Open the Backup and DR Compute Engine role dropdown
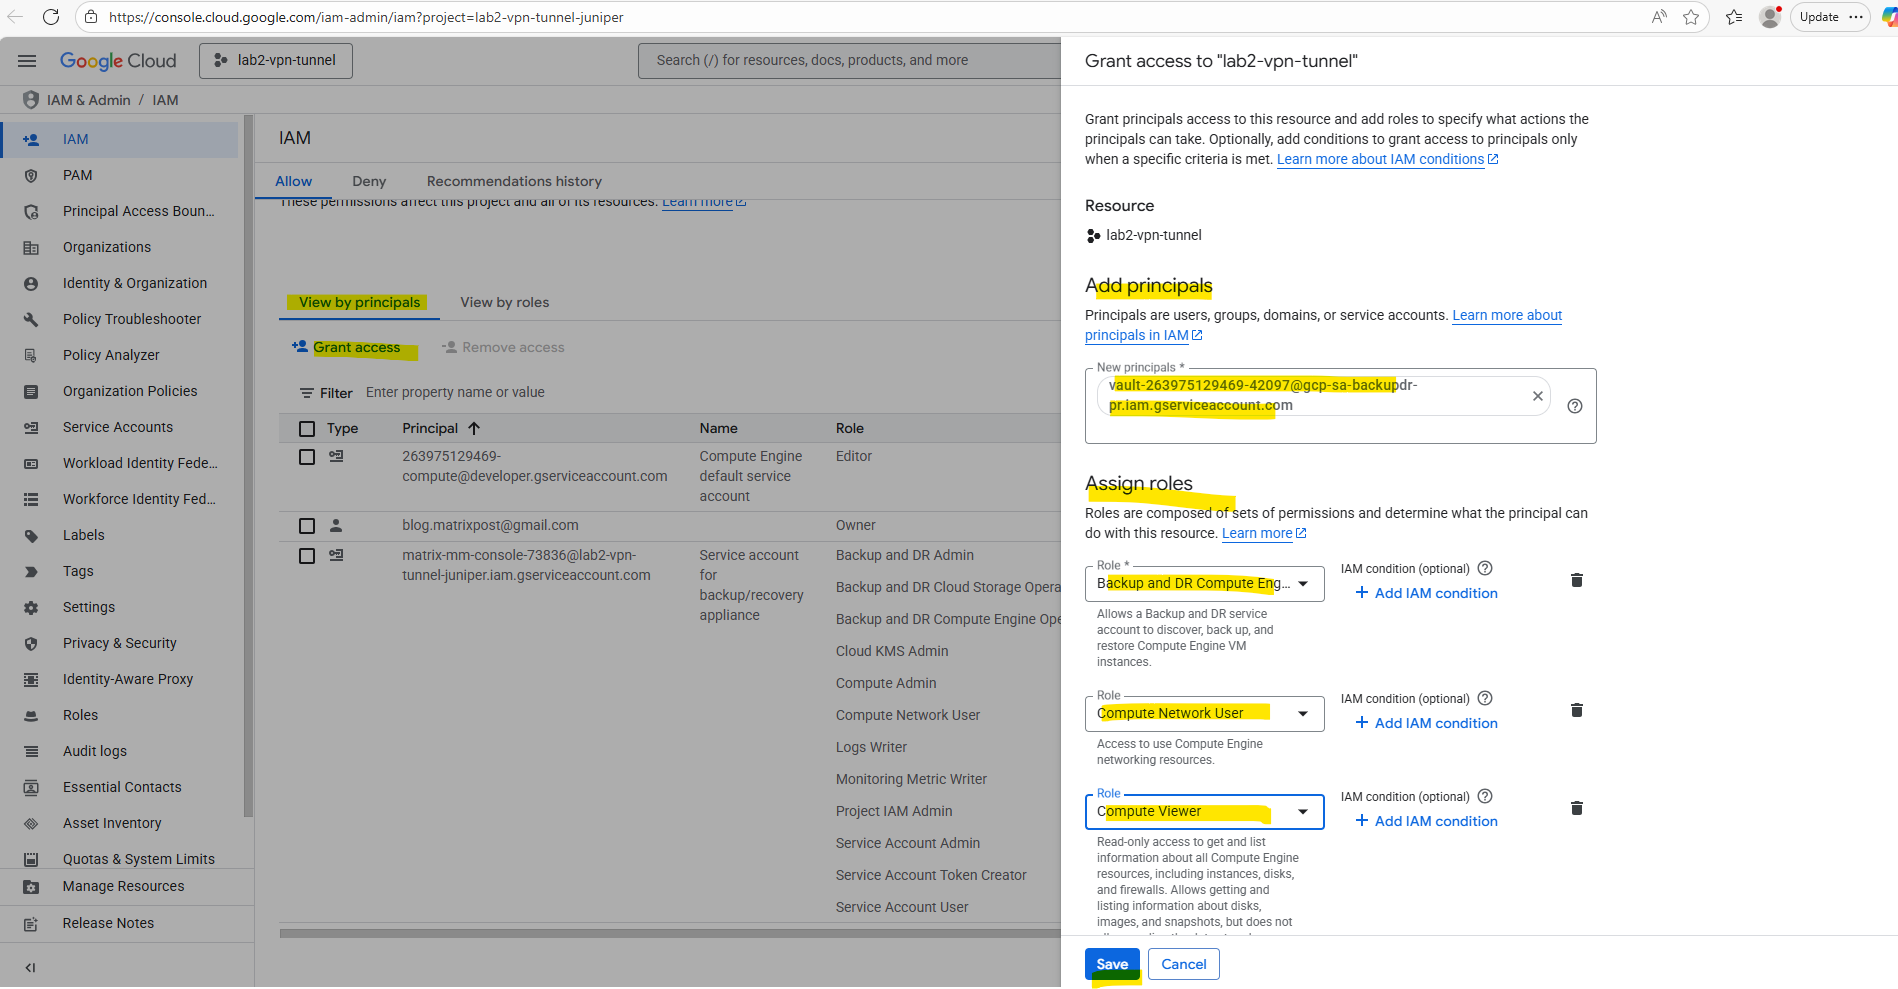The width and height of the screenshot is (1898, 989). [1204, 584]
